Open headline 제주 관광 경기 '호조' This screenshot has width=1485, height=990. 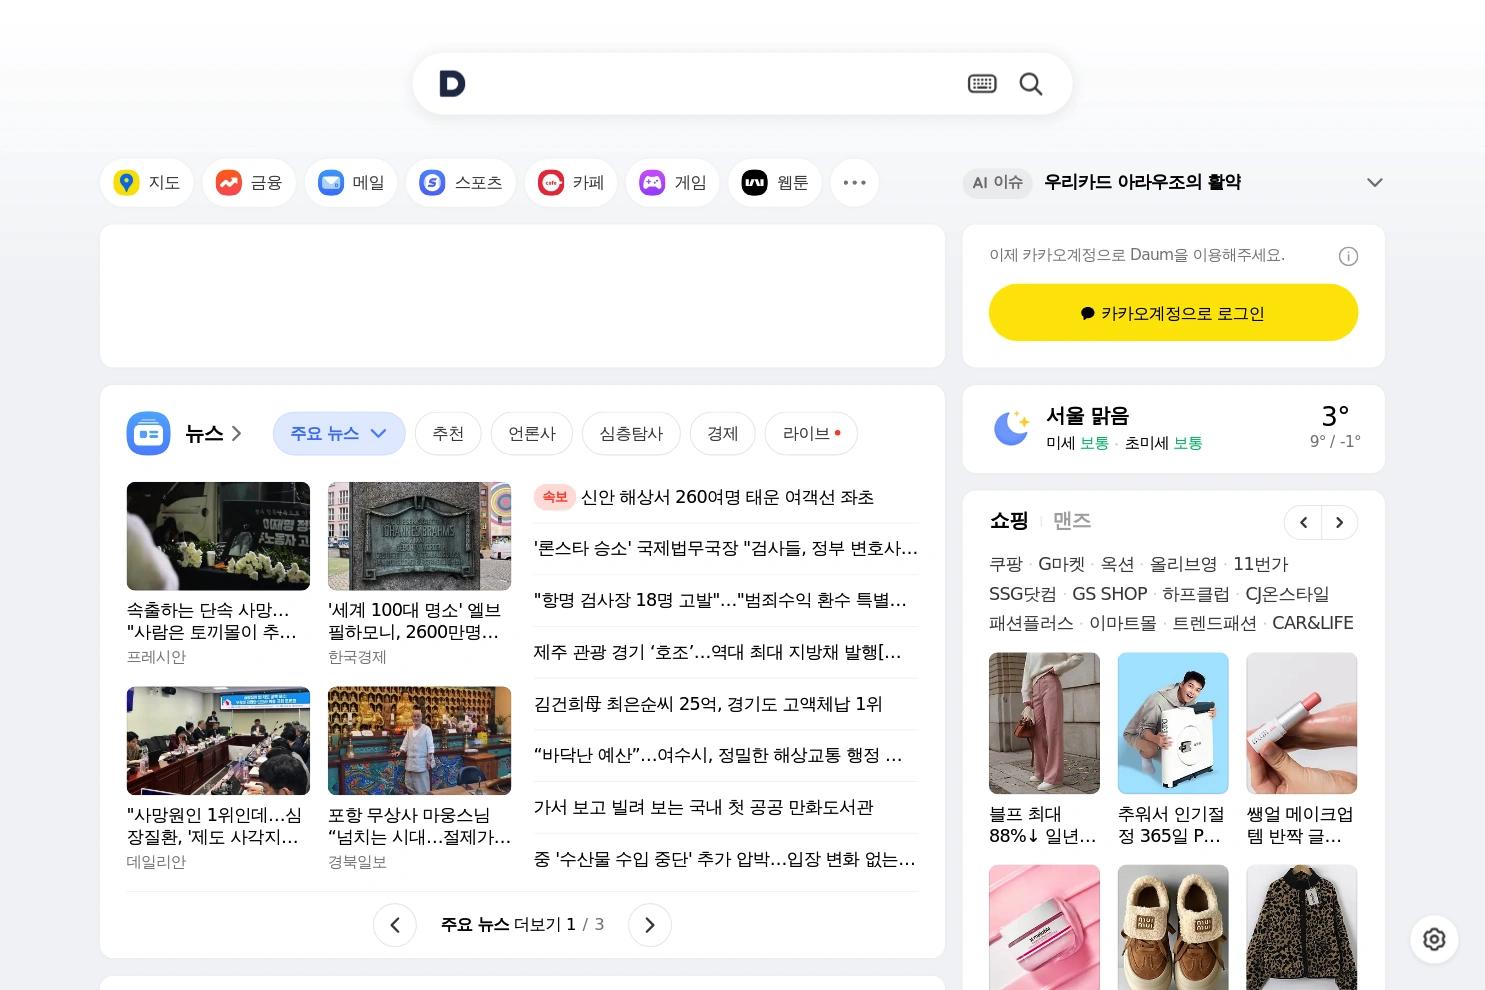pos(718,652)
